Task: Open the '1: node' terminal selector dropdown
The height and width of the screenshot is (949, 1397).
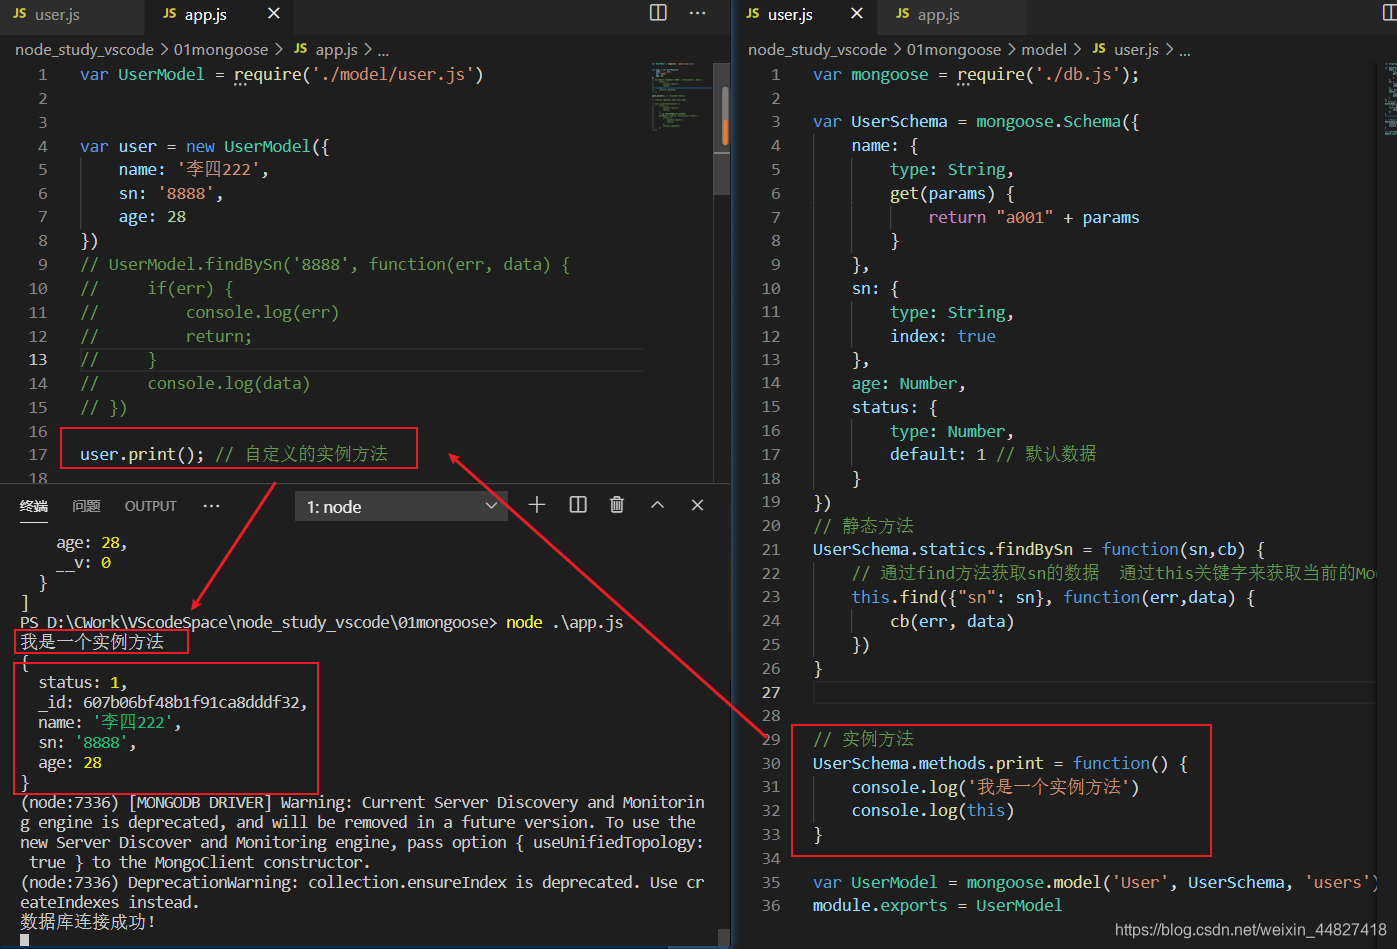Action: 401,506
